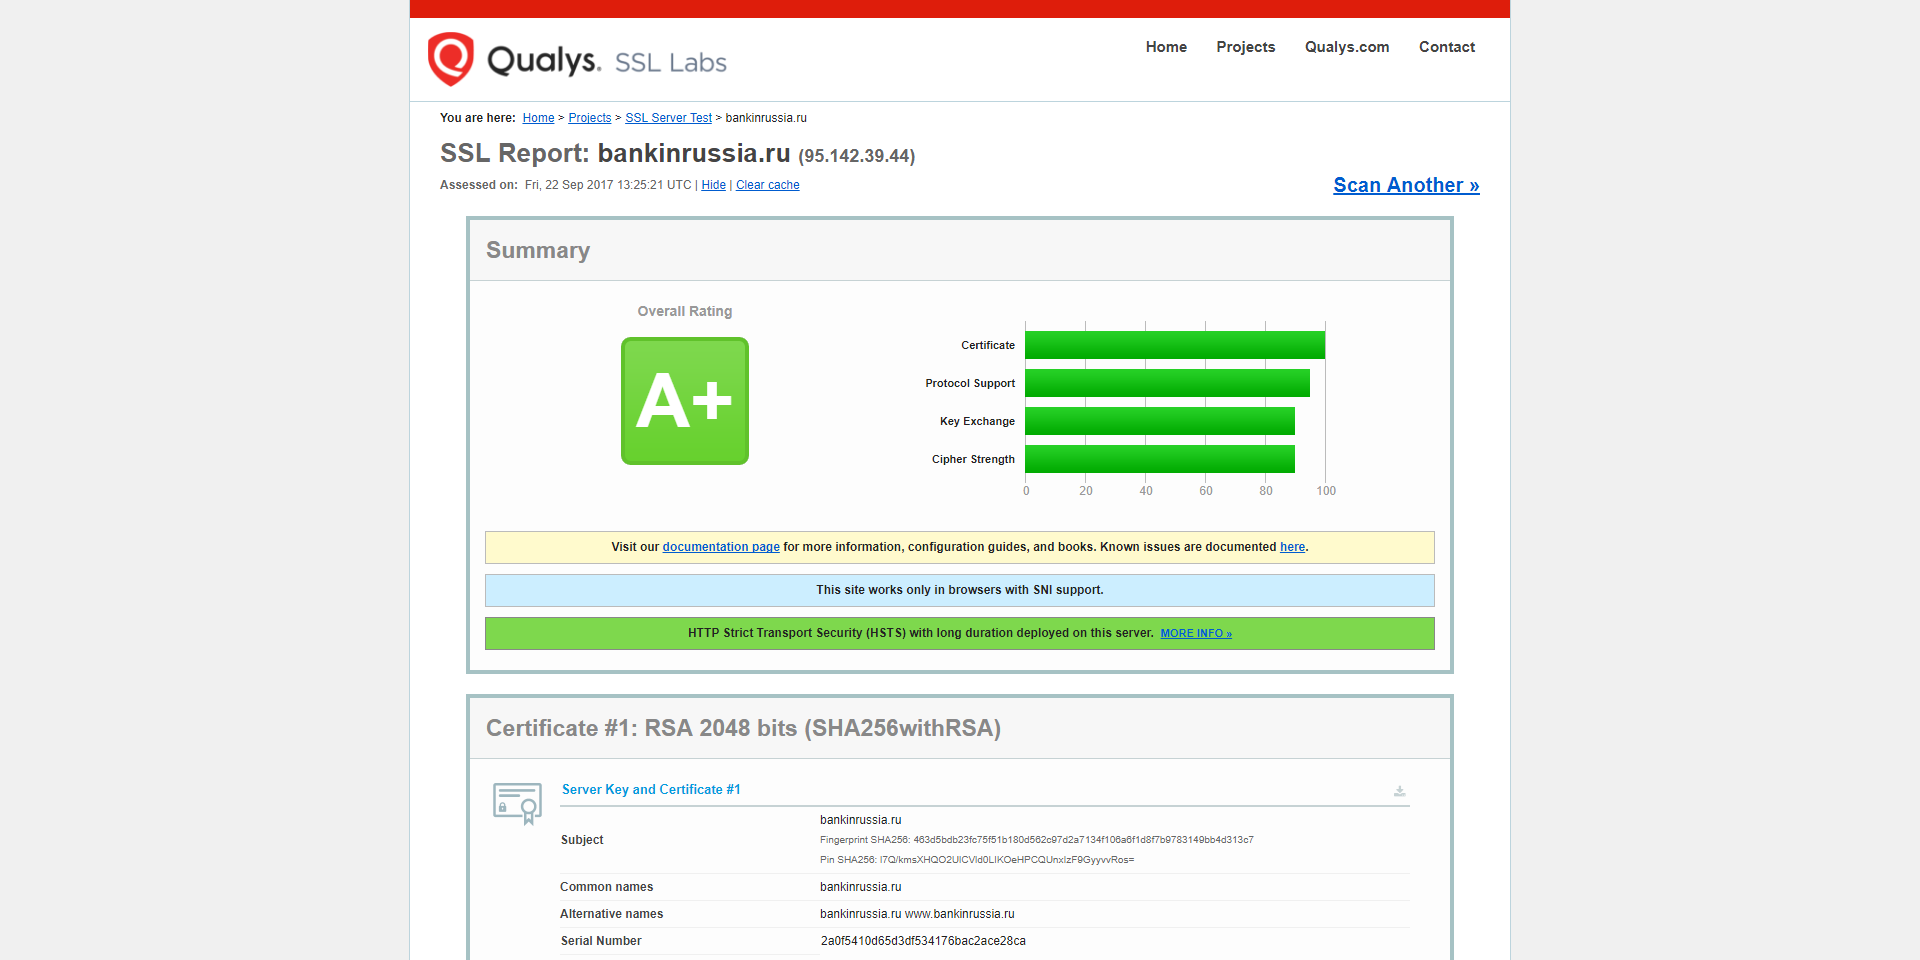Open the Contact page in the top menu
This screenshot has height=960, width=1920.
point(1446,47)
